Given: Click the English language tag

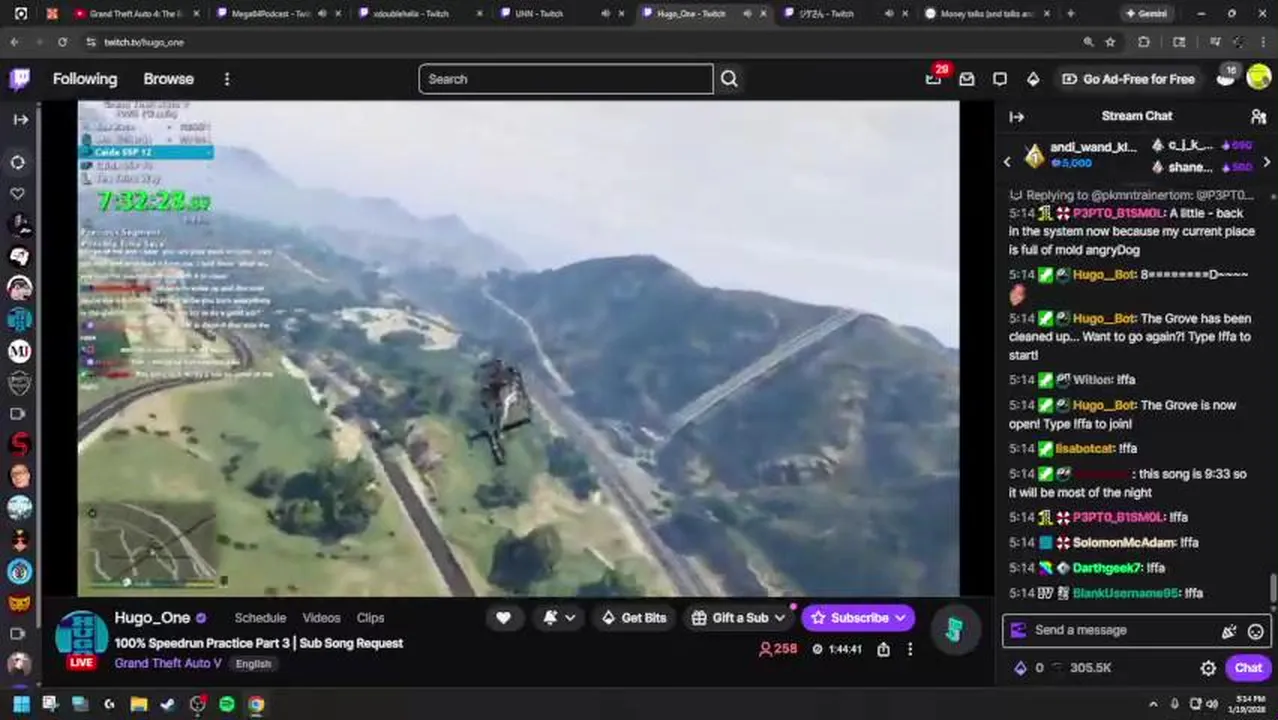Looking at the screenshot, I should pyautogui.click(x=253, y=664).
